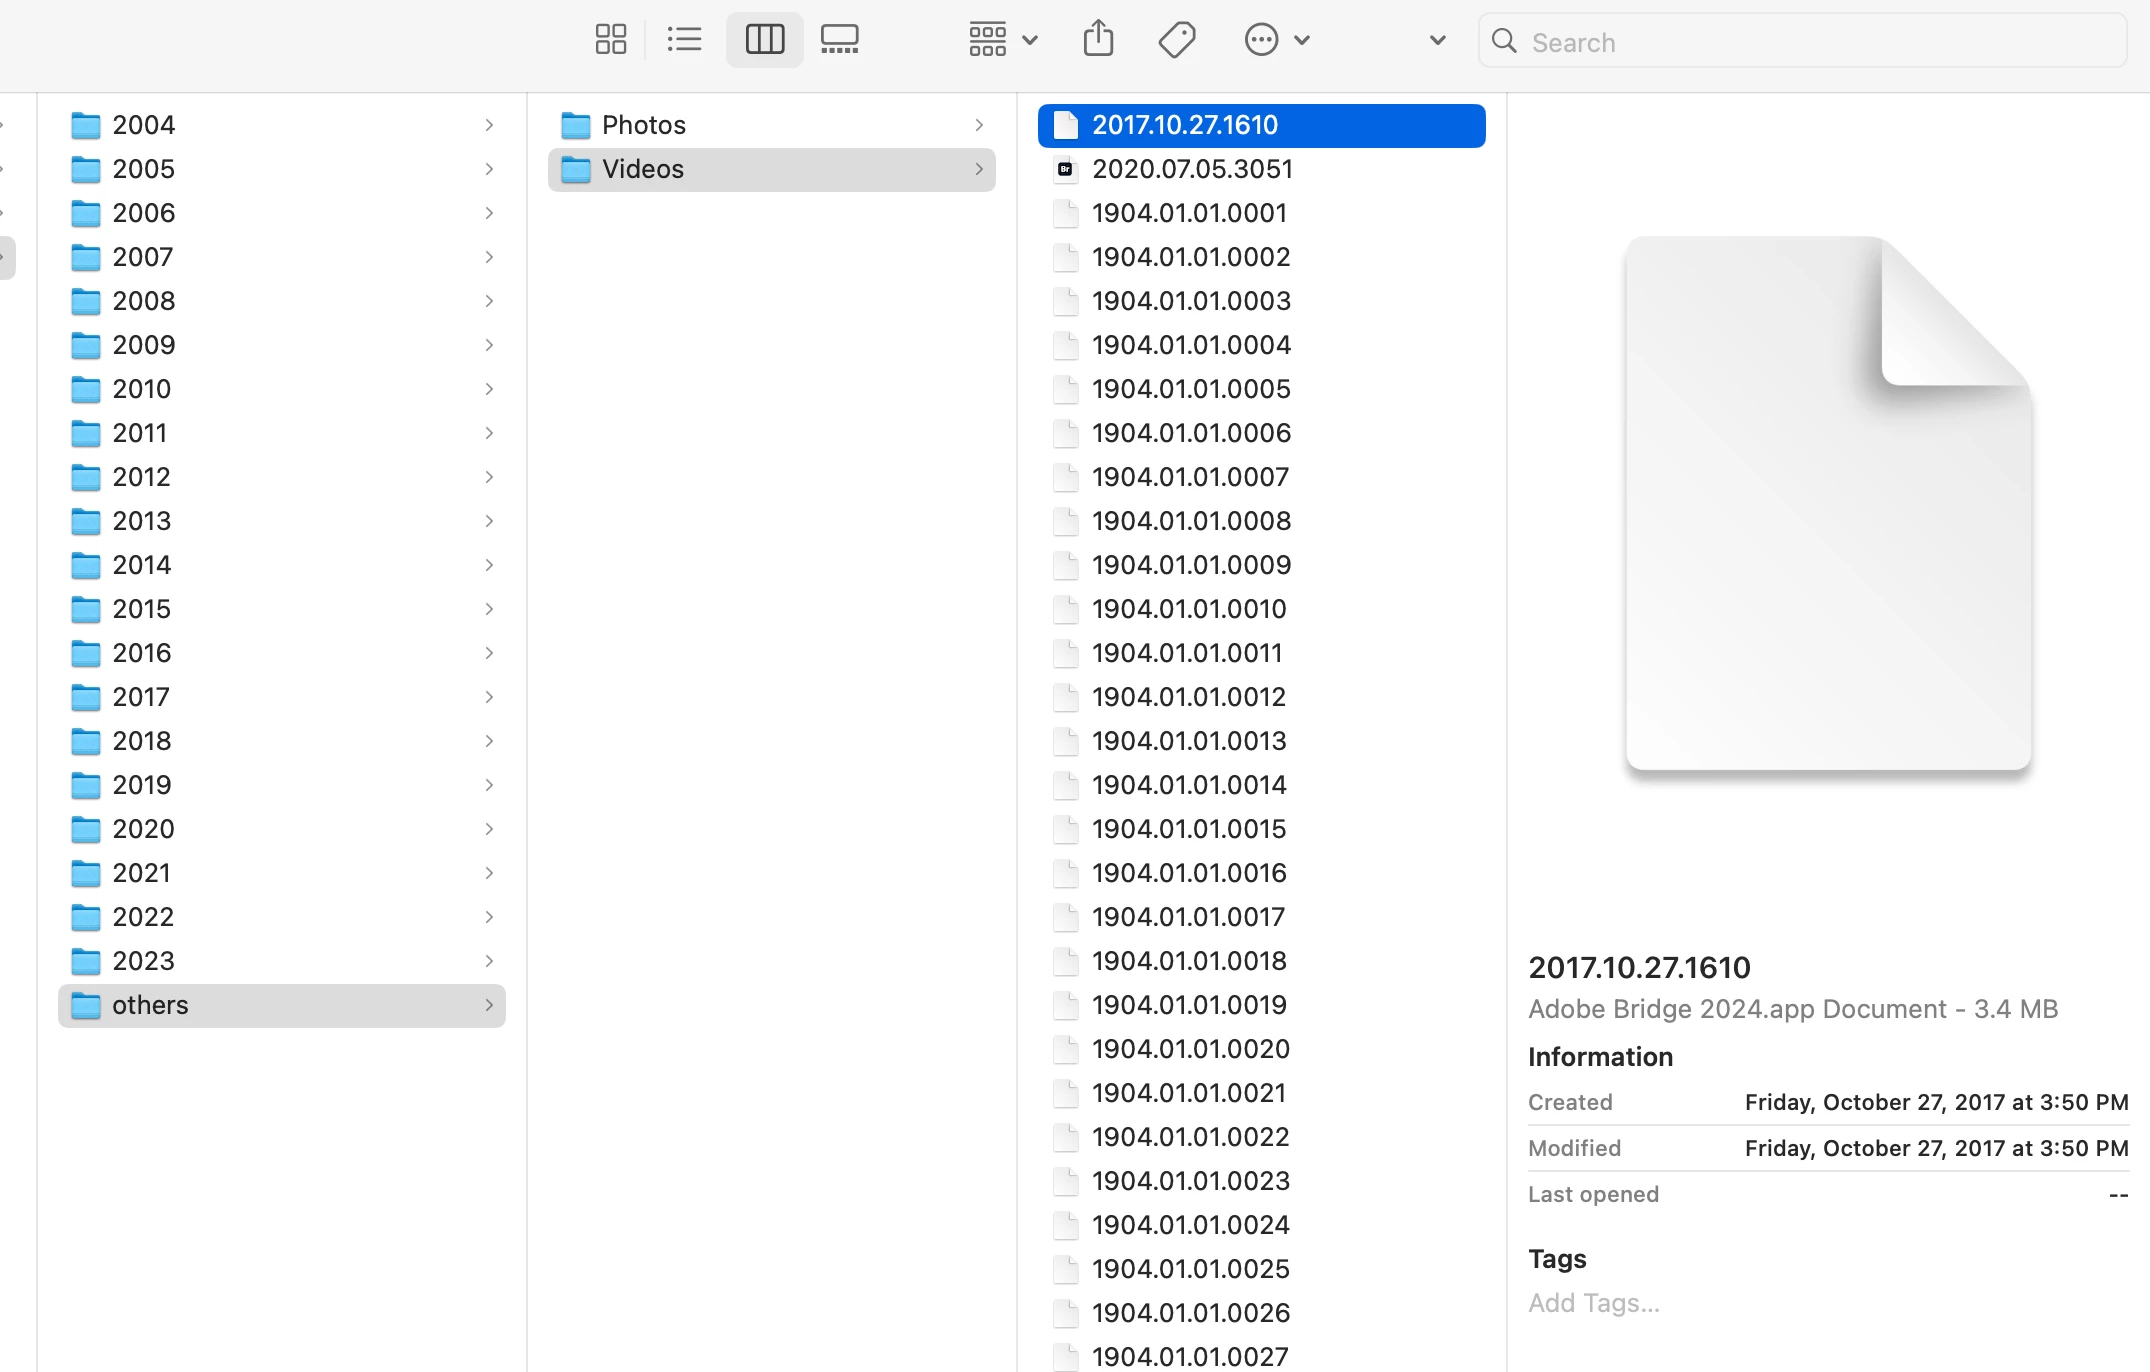Viewport: 2150px width, 1372px height.
Task: Switch to list view
Action: pos(685,40)
